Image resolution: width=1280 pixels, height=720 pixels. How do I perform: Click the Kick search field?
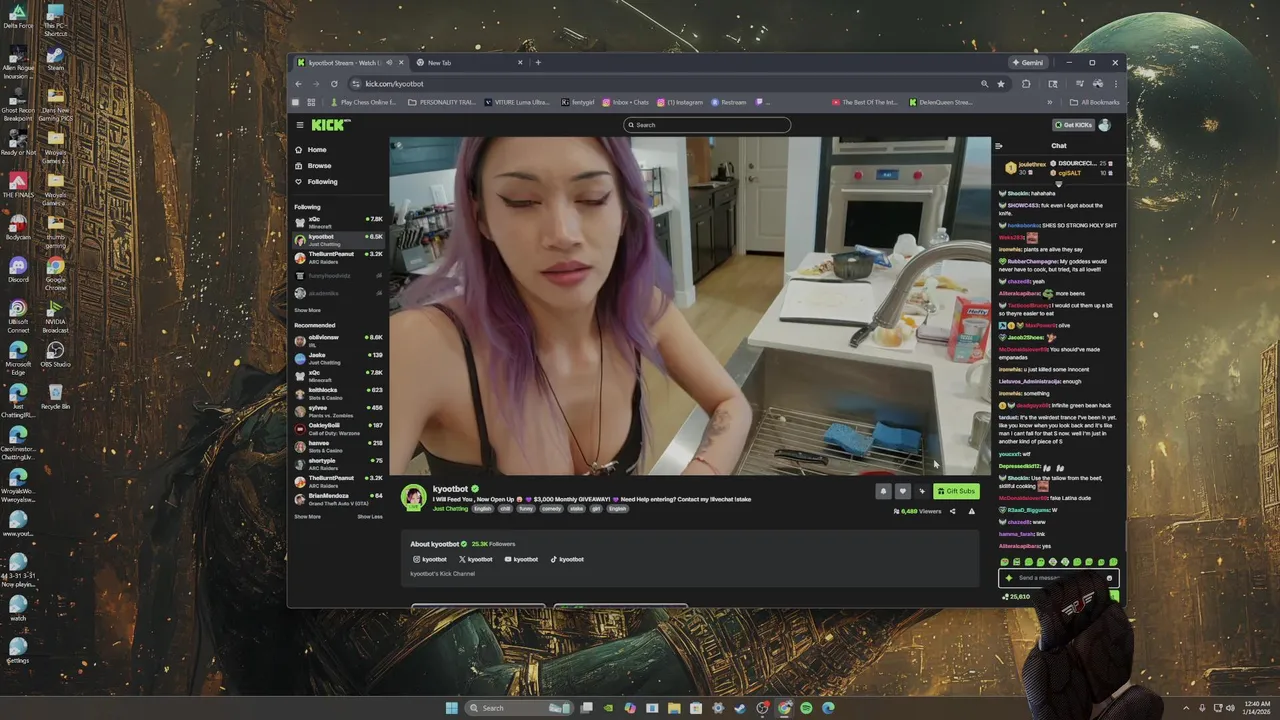click(707, 125)
